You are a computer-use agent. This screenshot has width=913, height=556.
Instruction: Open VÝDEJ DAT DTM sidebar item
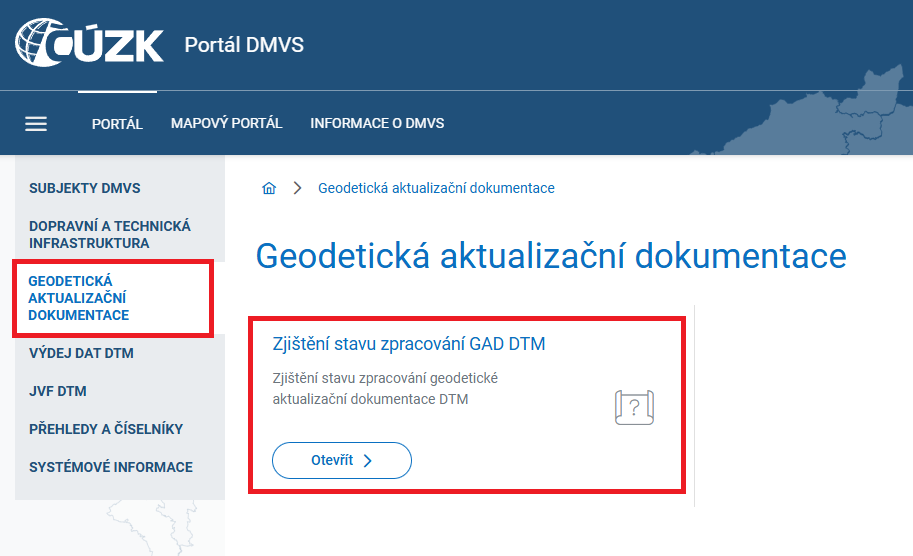81,353
